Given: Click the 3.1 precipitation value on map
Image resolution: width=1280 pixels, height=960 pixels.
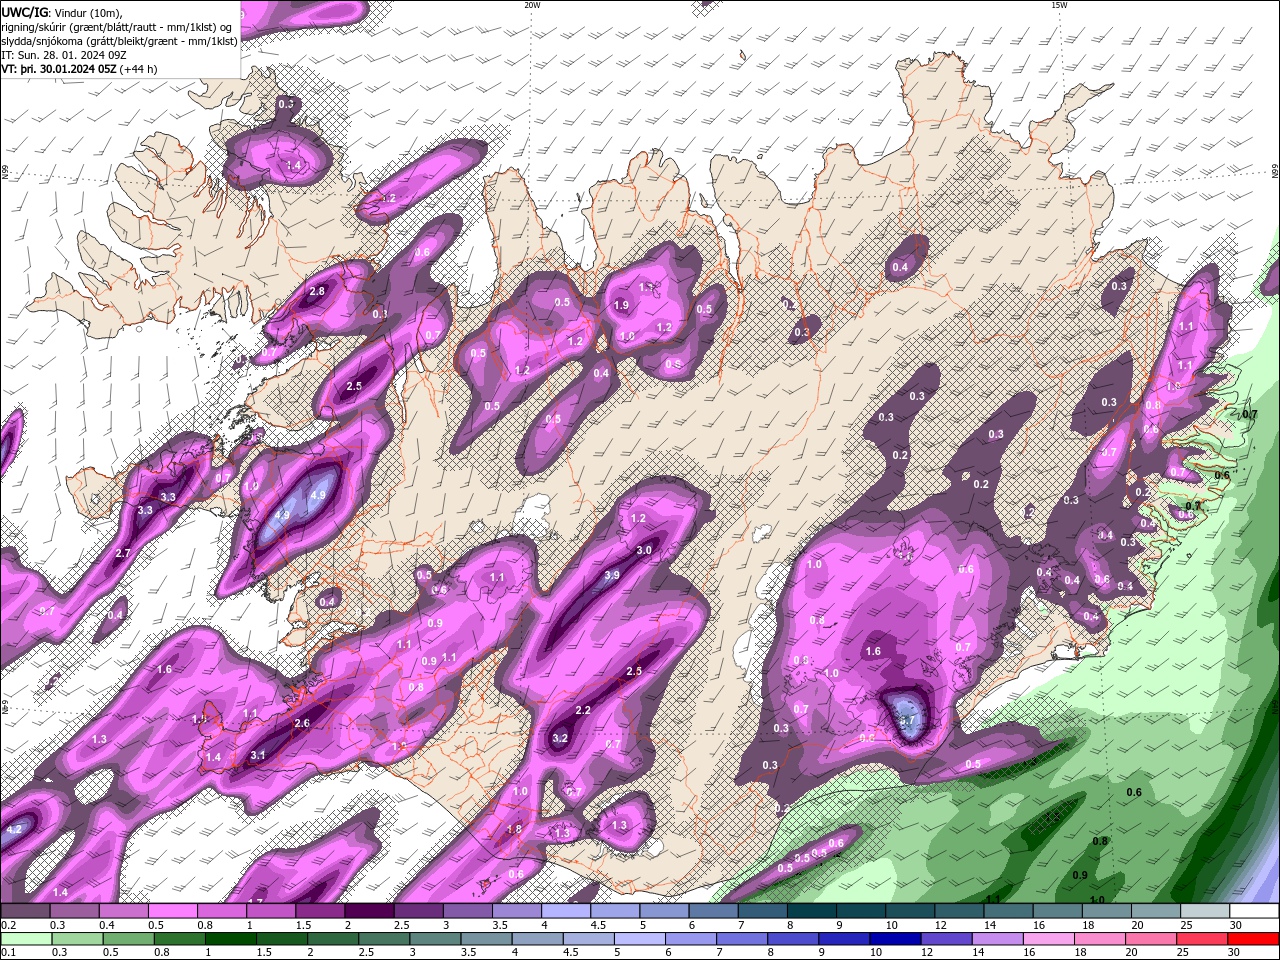Looking at the screenshot, I should click(257, 755).
